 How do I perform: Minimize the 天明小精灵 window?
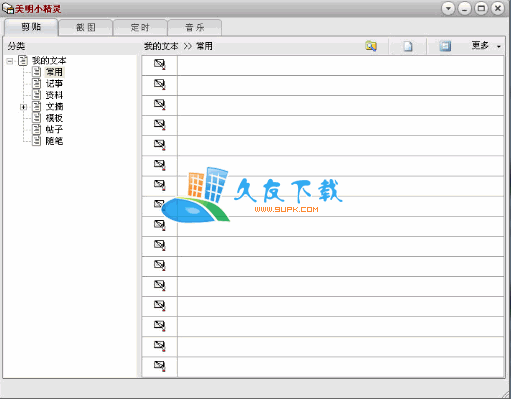tap(464, 8)
